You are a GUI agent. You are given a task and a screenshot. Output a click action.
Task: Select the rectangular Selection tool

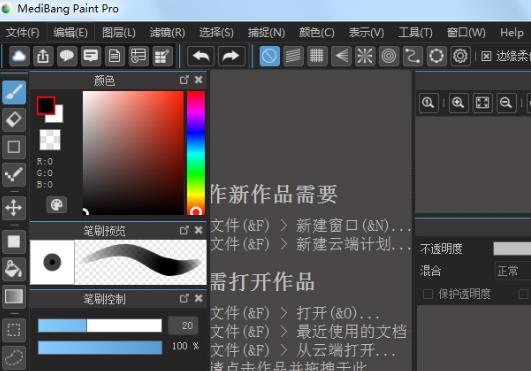pos(14,329)
